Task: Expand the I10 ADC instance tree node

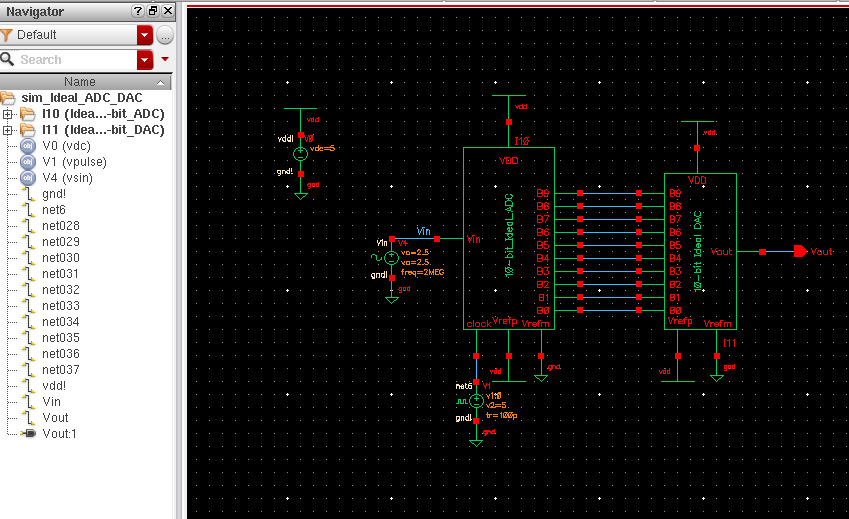Action: pyautogui.click(x=9, y=114)
